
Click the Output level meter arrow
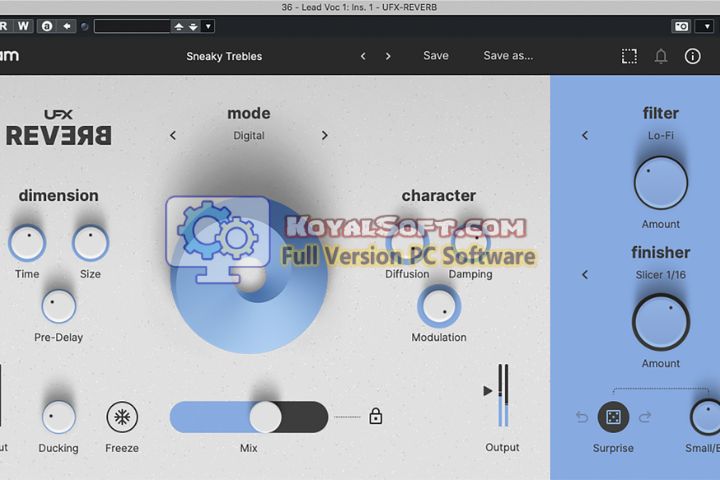coord(488,391)
